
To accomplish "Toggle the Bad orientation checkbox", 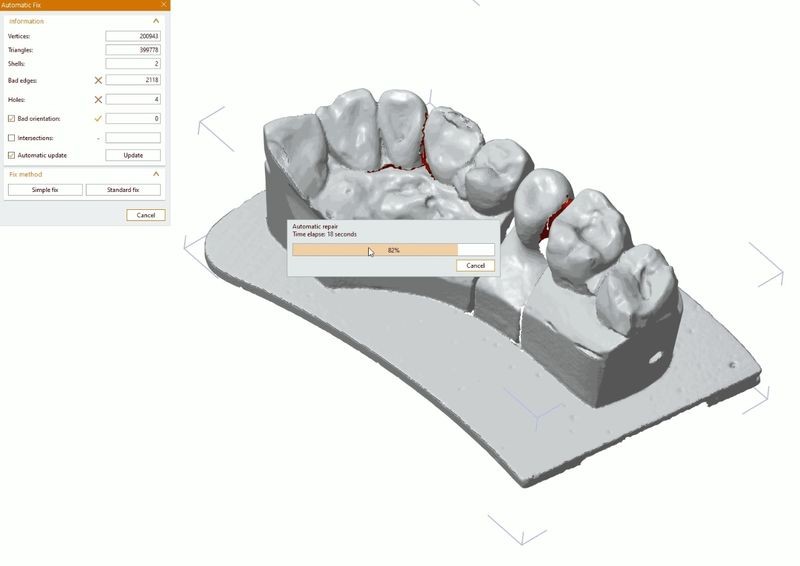I will tap(12, 119).
